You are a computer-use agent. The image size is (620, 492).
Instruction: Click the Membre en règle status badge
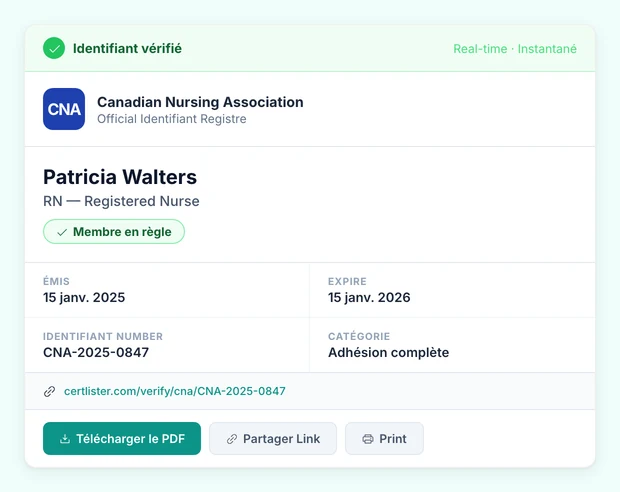(x=114, y=231)
